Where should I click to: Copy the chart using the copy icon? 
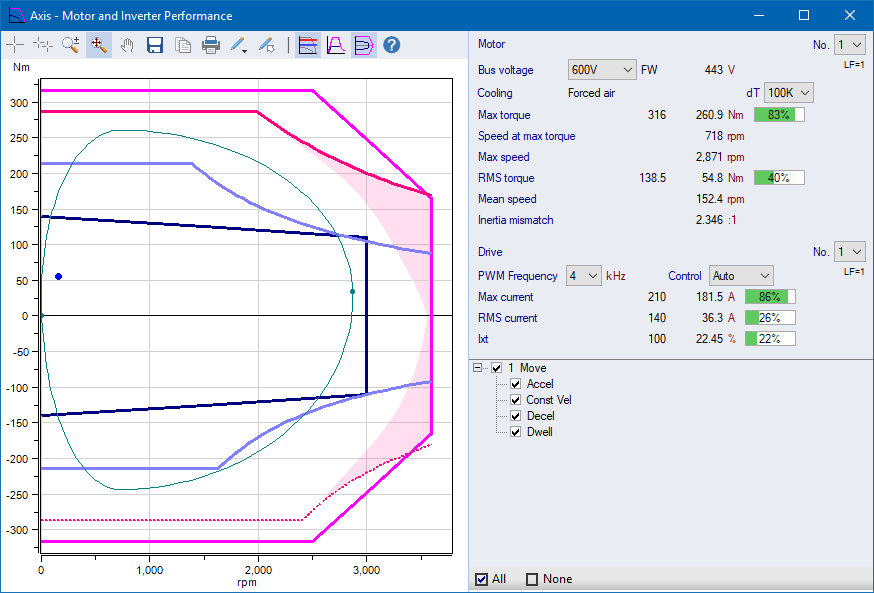coord(183,44)
